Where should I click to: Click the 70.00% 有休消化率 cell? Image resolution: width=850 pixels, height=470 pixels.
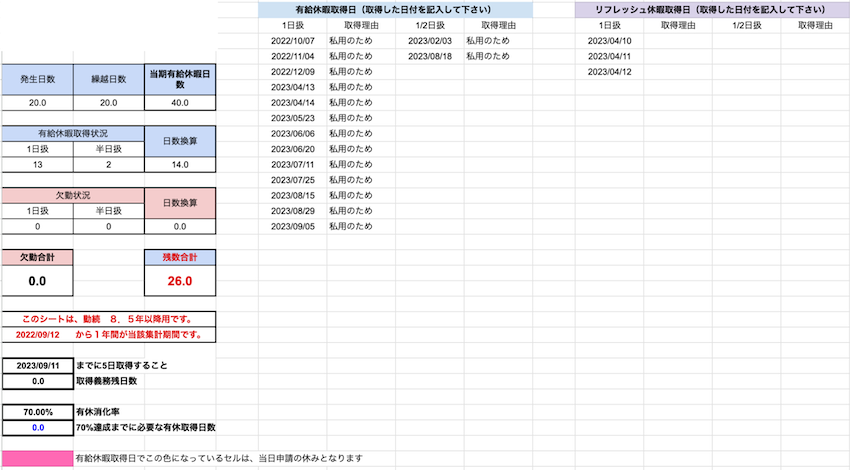(37, 411)
